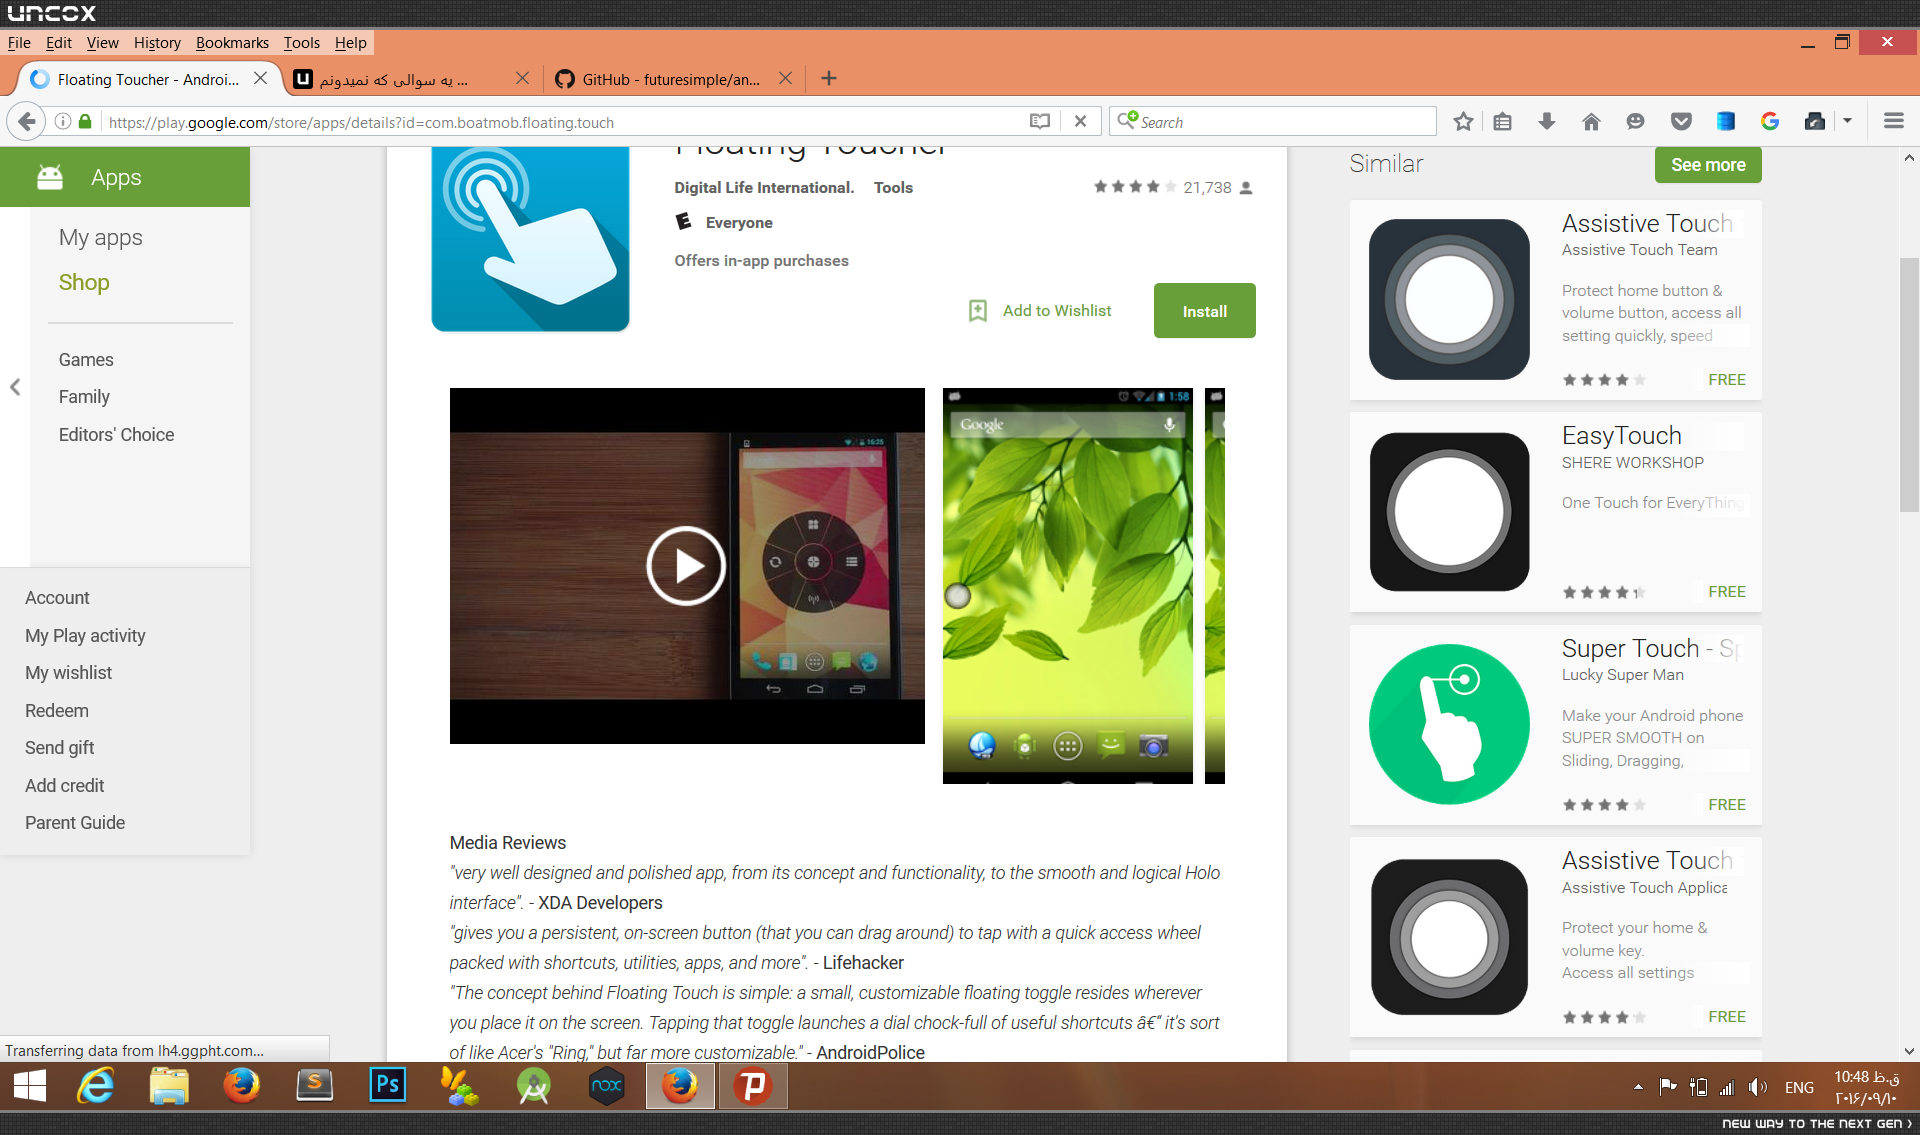Open the Parent Guide link
Viewport: 1920px width, 1135px height.
click(75, 823)
